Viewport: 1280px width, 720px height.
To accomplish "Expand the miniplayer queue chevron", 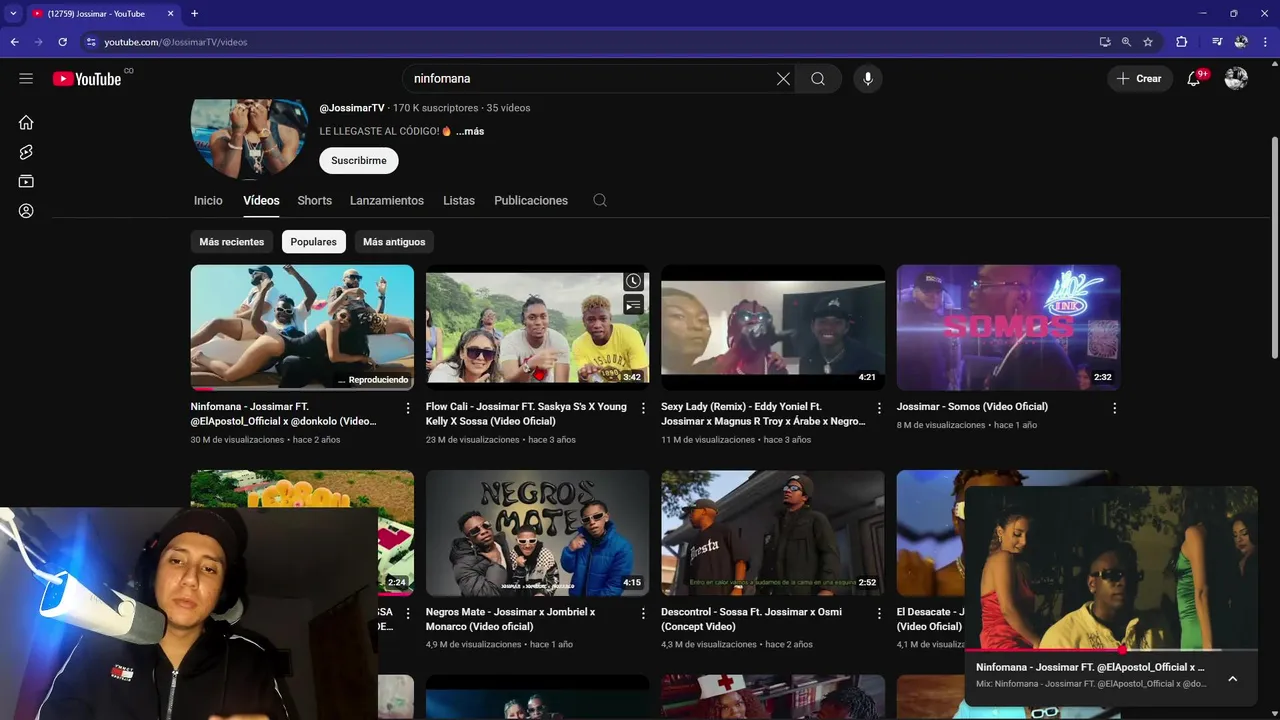I will [1232, 678].
